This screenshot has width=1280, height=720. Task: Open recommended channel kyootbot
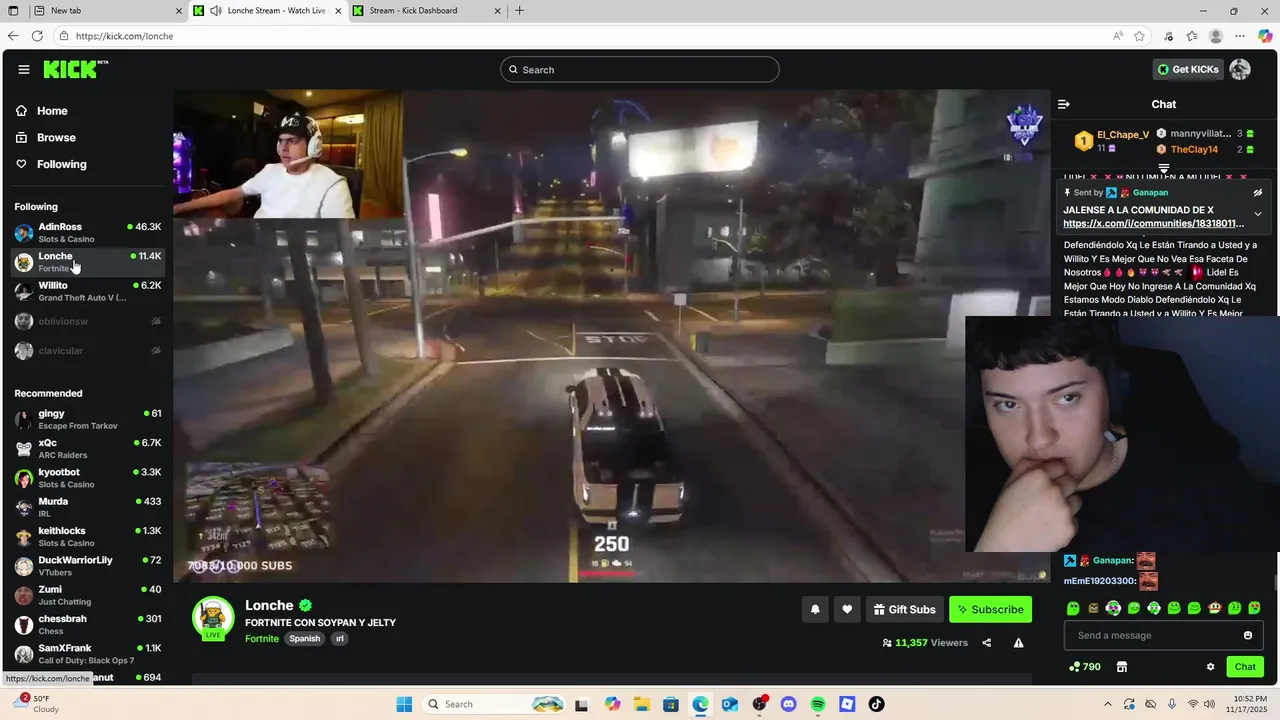click(88, 478)
